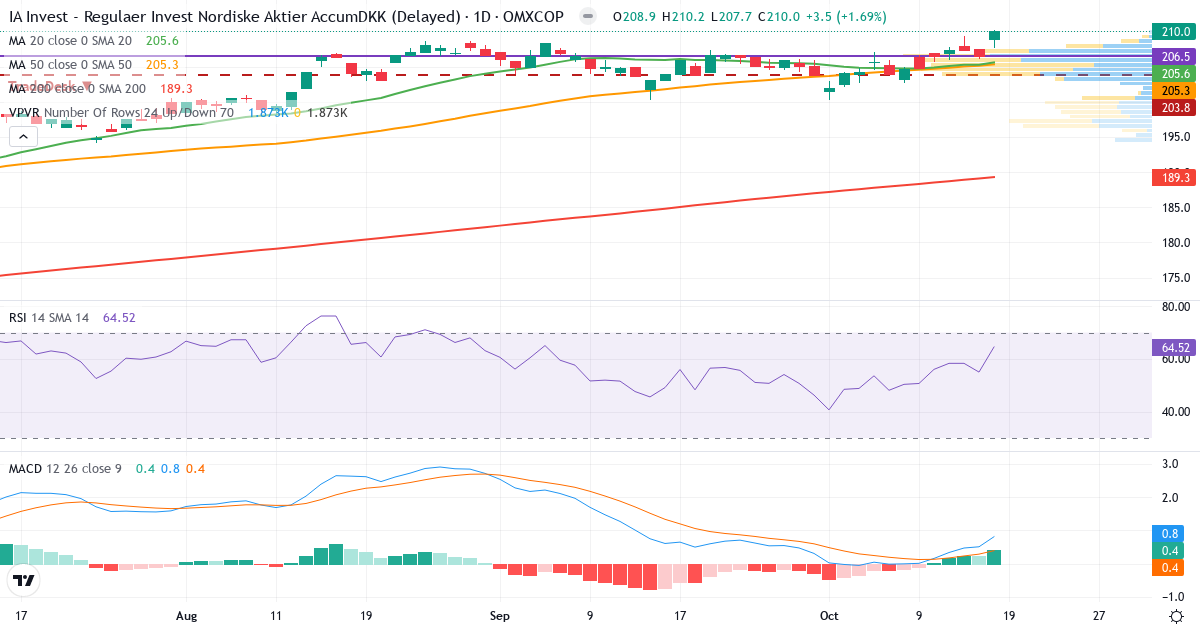Click the Oct label on the time axis
This screenshot has height=630, width=1200.
pyautogui.click(x=829, y=617)
